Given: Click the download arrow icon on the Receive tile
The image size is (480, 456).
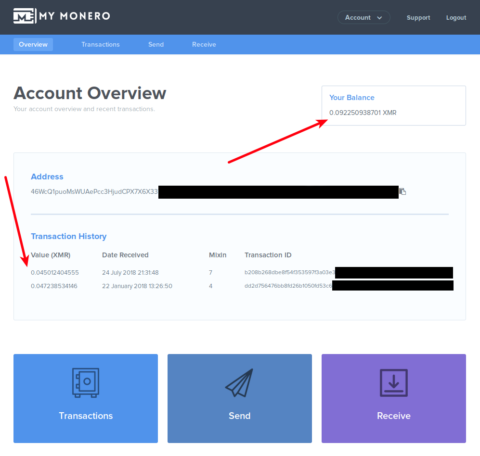Looking at the screenshot, I should 394,383.
